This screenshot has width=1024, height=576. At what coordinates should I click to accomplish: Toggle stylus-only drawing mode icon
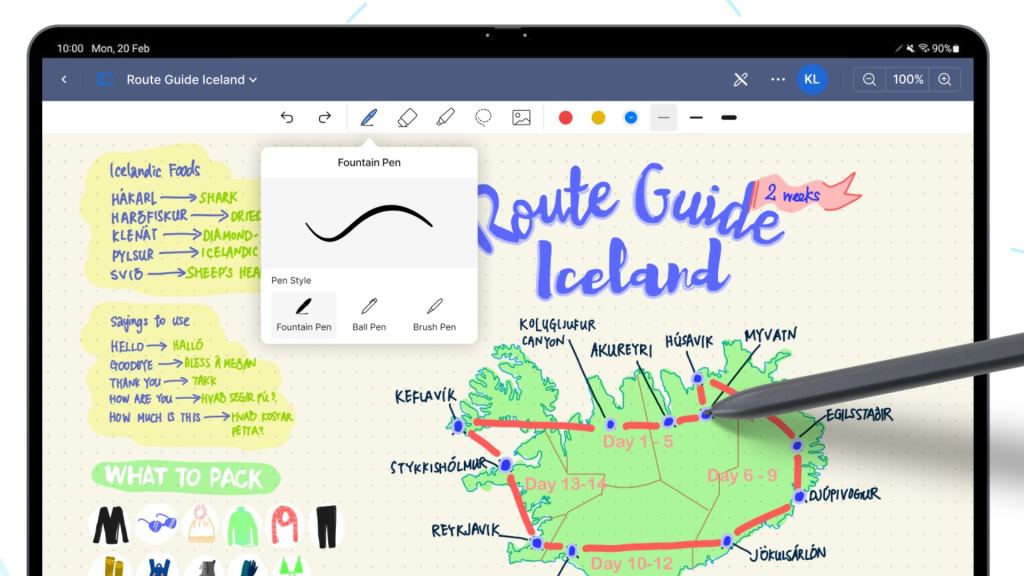(x=741, y=80)
